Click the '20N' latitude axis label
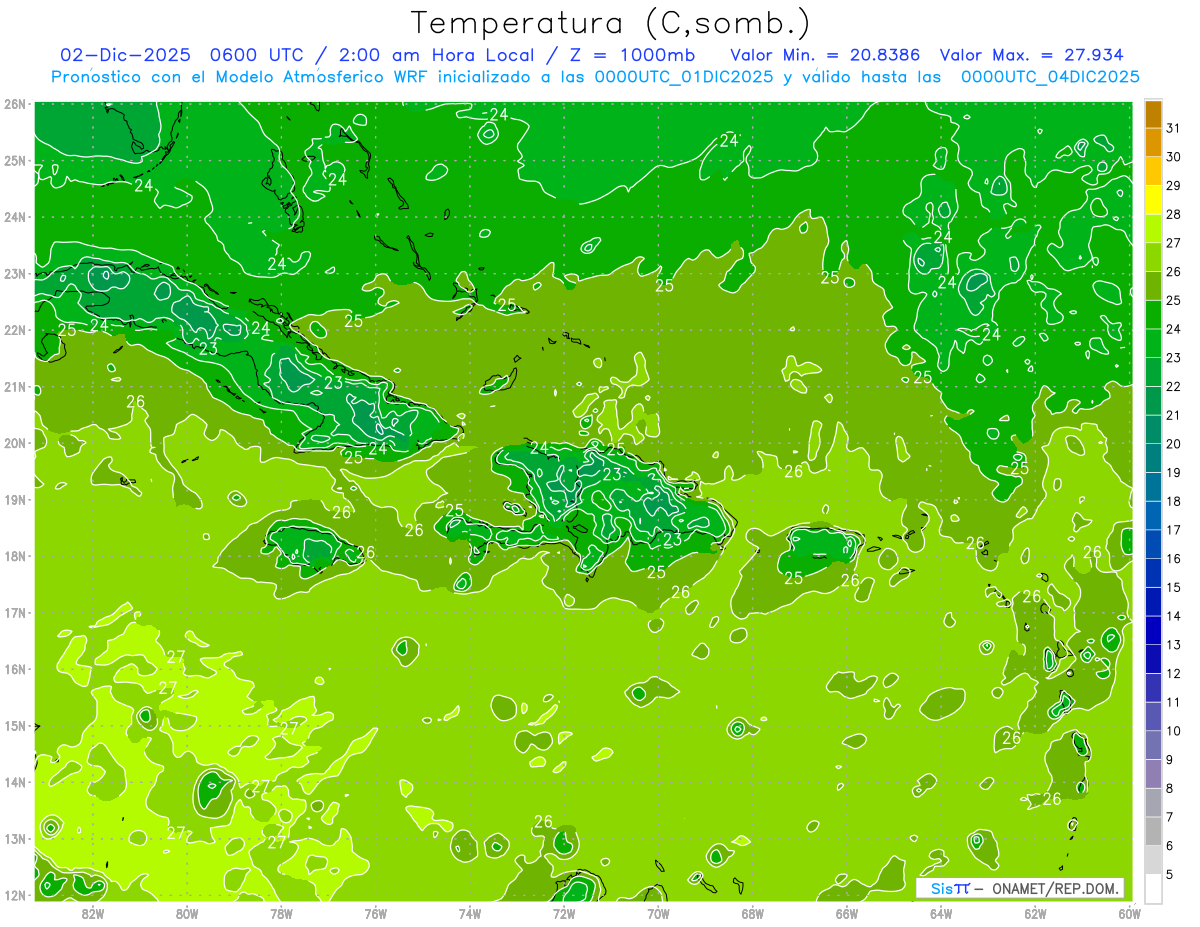Viewport: 1200px width, 927px height. pyautogui.click(x=15, y=443)
